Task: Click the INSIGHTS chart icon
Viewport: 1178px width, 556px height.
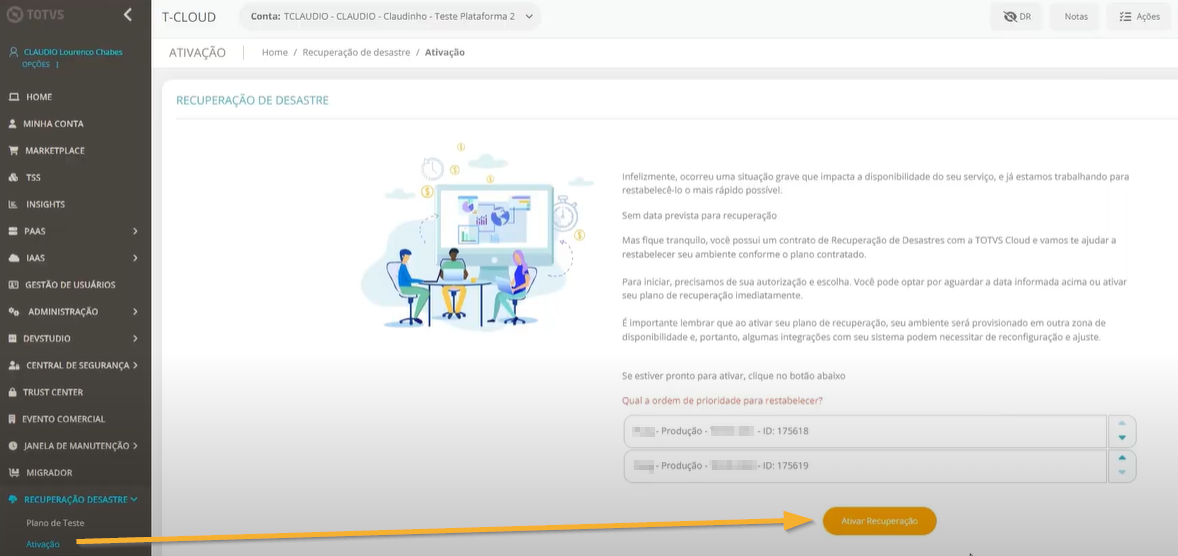Action: 13,204
